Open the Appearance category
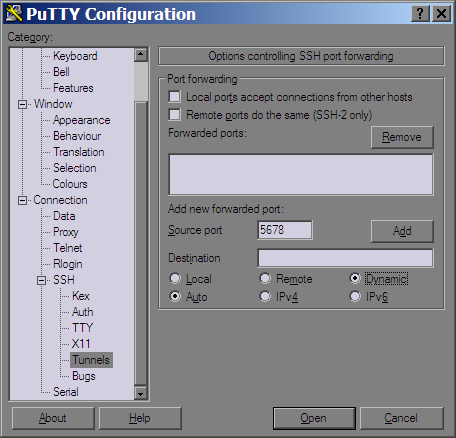The height and width of the screenshot is (438, 456). tap(82, 120)
